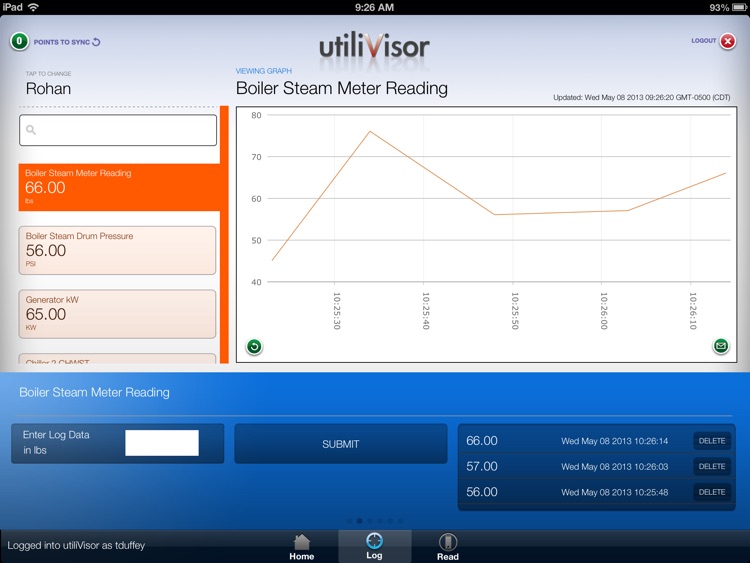Screen dimensions: 750x563
Task: Select the Boiler Steam Drum Pressure card
Action: pos(117,250)
